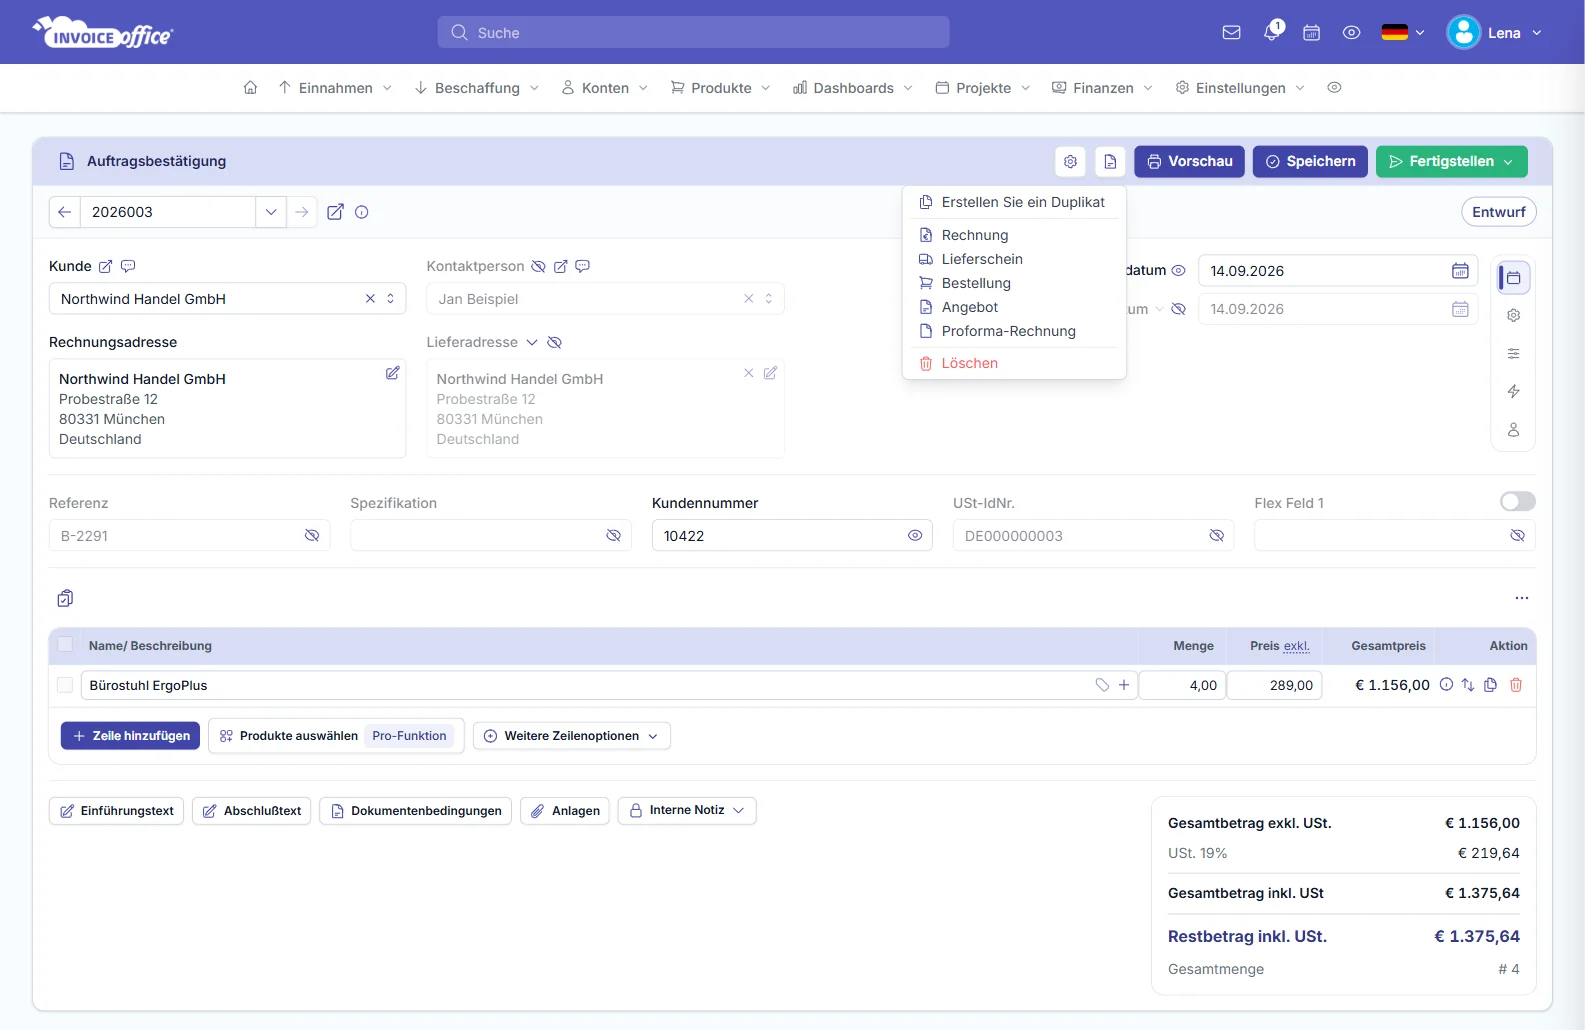Click the Speichern button
Screen dimensions: 1585x1030
(x=1310, y=161)
